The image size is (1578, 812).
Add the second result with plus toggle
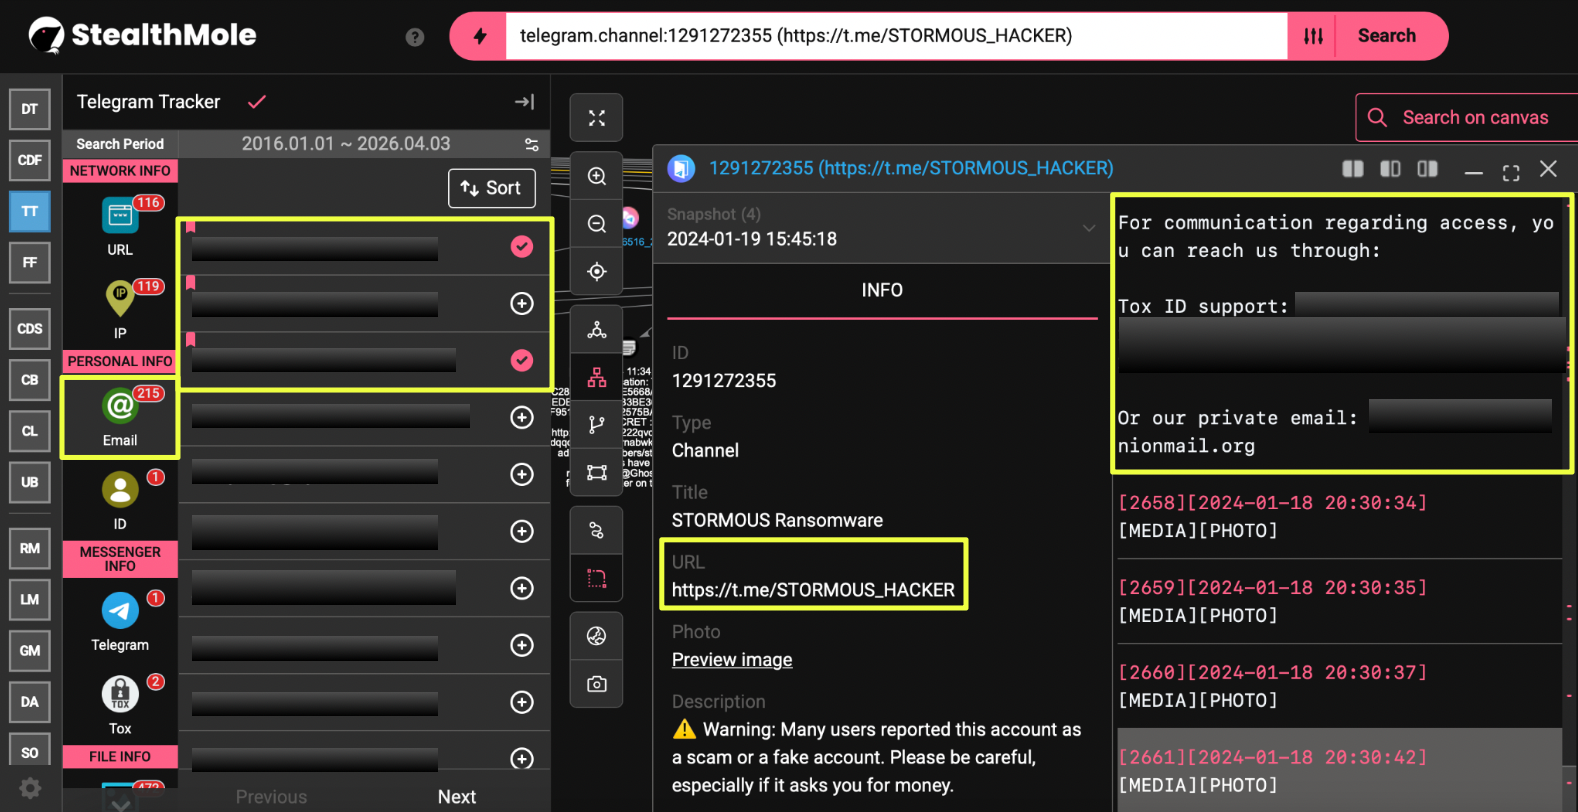pos(522,304)
